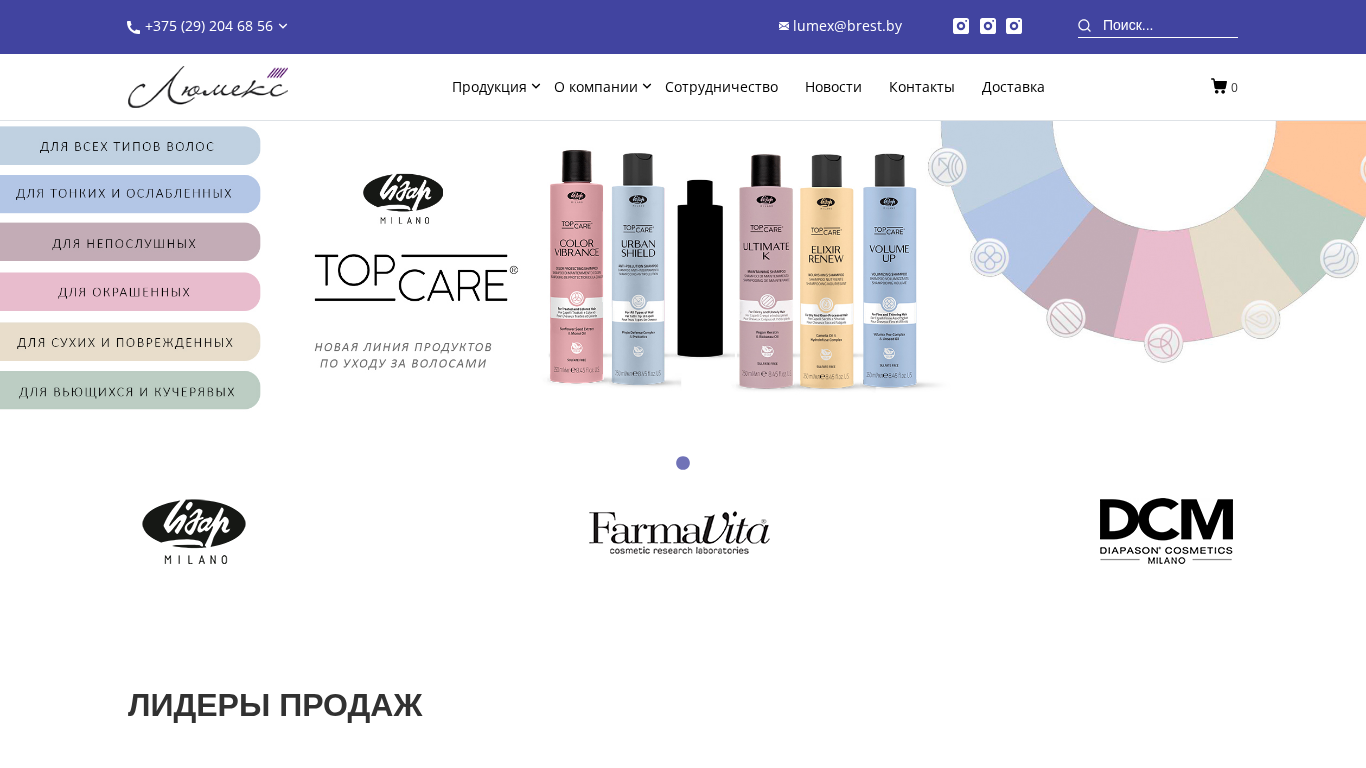Image resolution: width=1366 pixels, height=768 pixels.
Task: Click the envelope icon next to lumex@brest.by
Action: click(784, 26)
